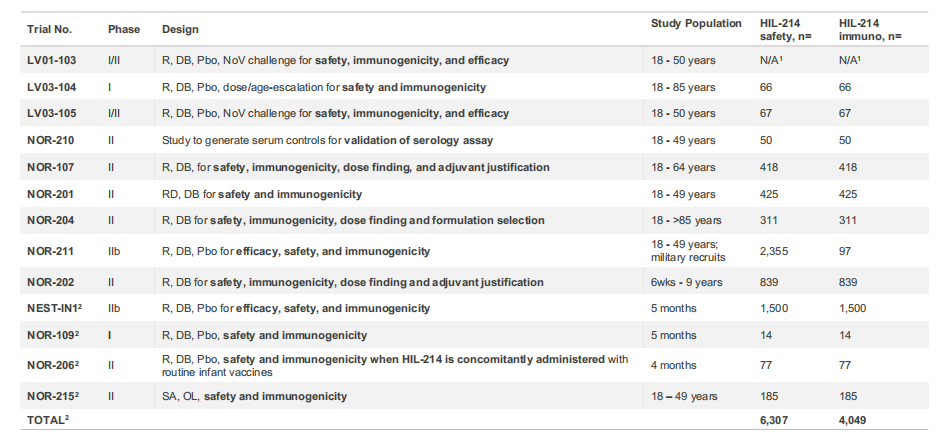Viewport: 948px width, 439px height.
Task: Click the NOR-210 trial identifier
Action: tap(50, 140)
